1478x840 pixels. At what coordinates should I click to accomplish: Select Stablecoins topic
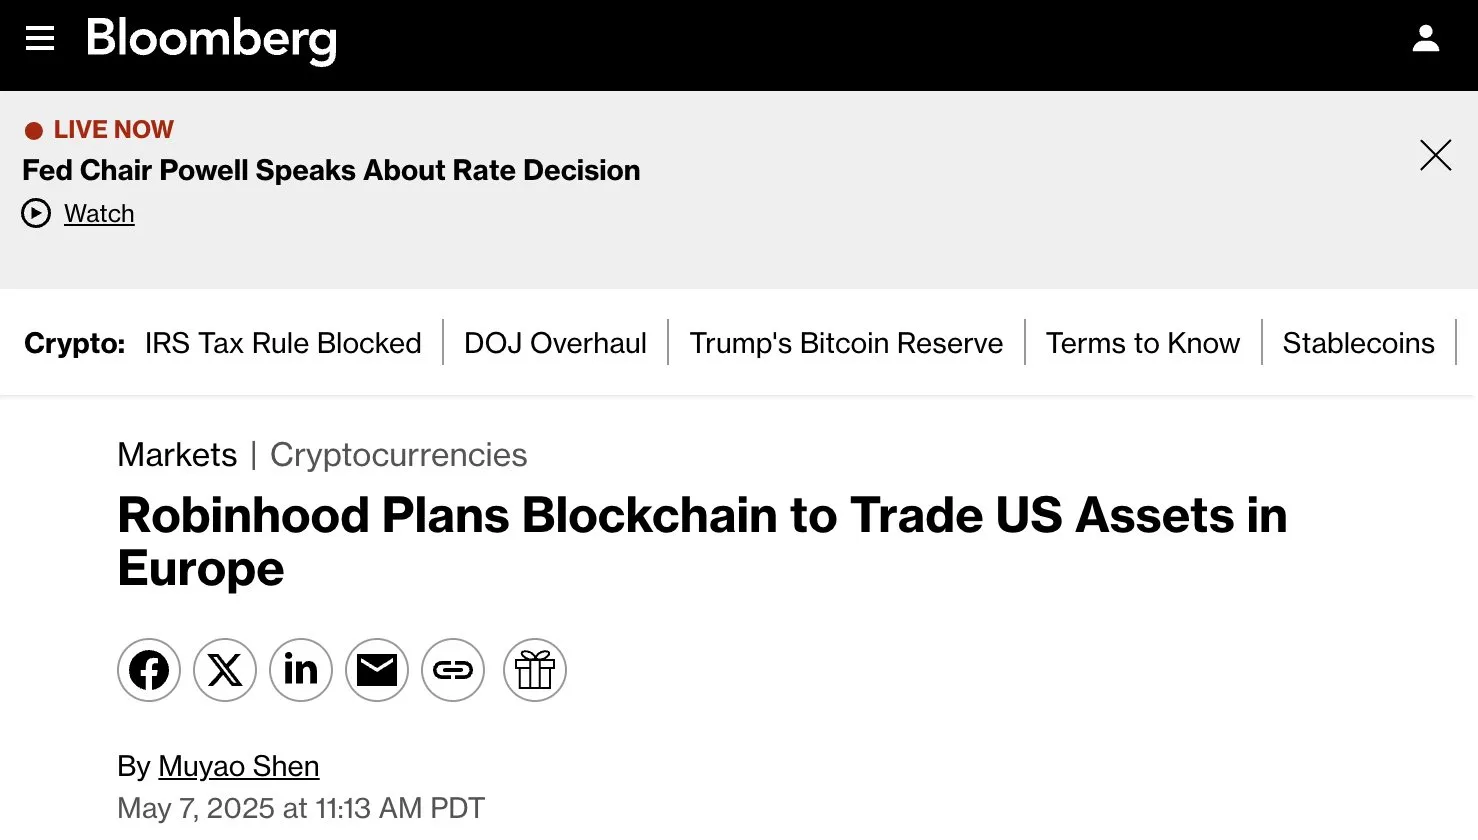point(1358,343)
